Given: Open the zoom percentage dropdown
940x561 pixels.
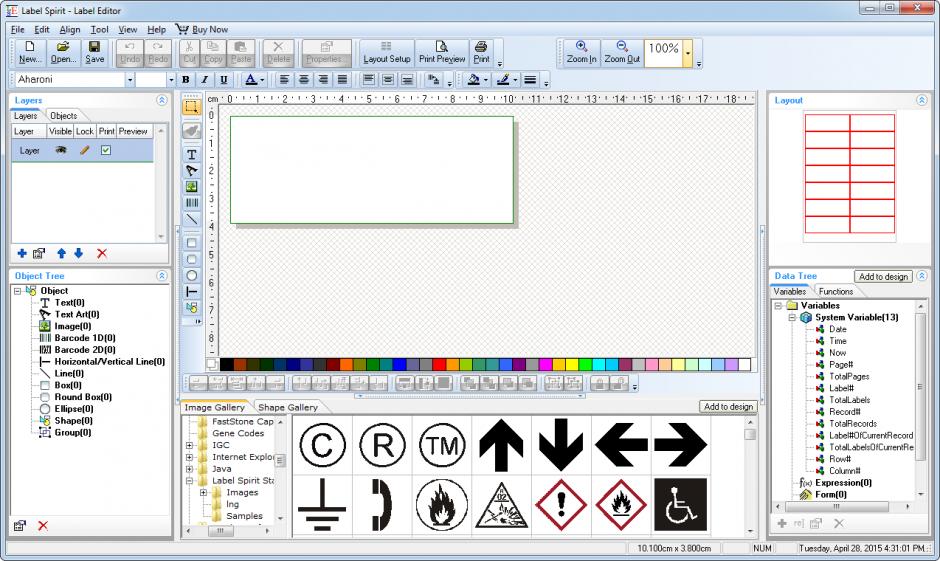Looking at the screenshot, I should (688, 53).
